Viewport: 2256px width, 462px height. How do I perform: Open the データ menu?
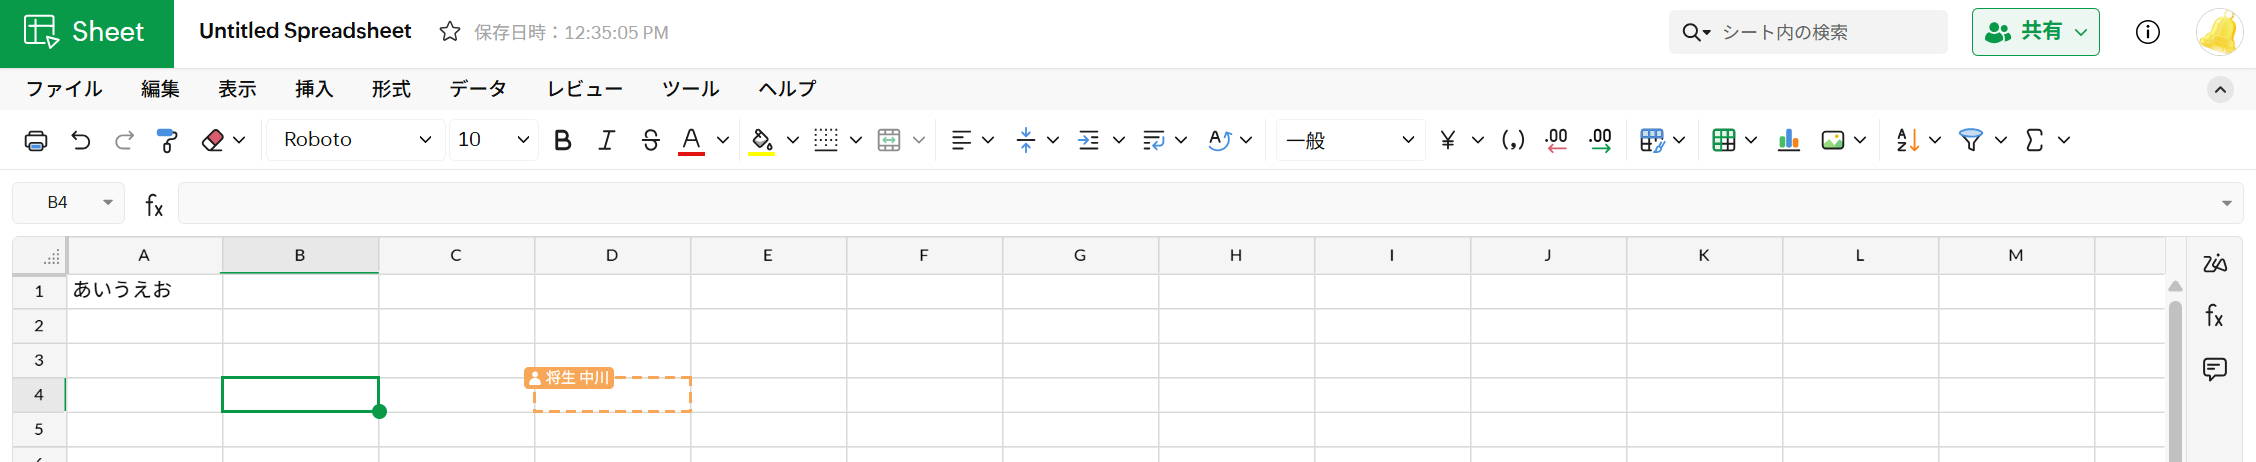pyautogui.click(x=478, y=89)
